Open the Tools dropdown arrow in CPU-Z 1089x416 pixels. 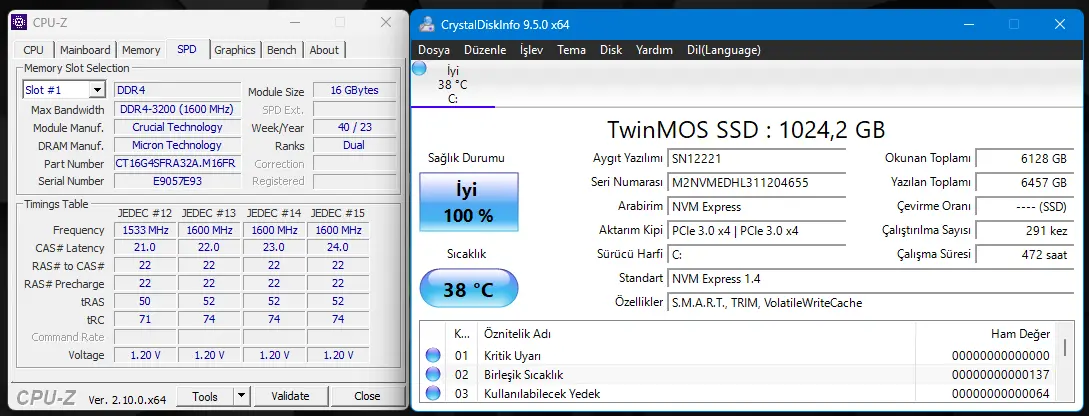tap(241, 397)
